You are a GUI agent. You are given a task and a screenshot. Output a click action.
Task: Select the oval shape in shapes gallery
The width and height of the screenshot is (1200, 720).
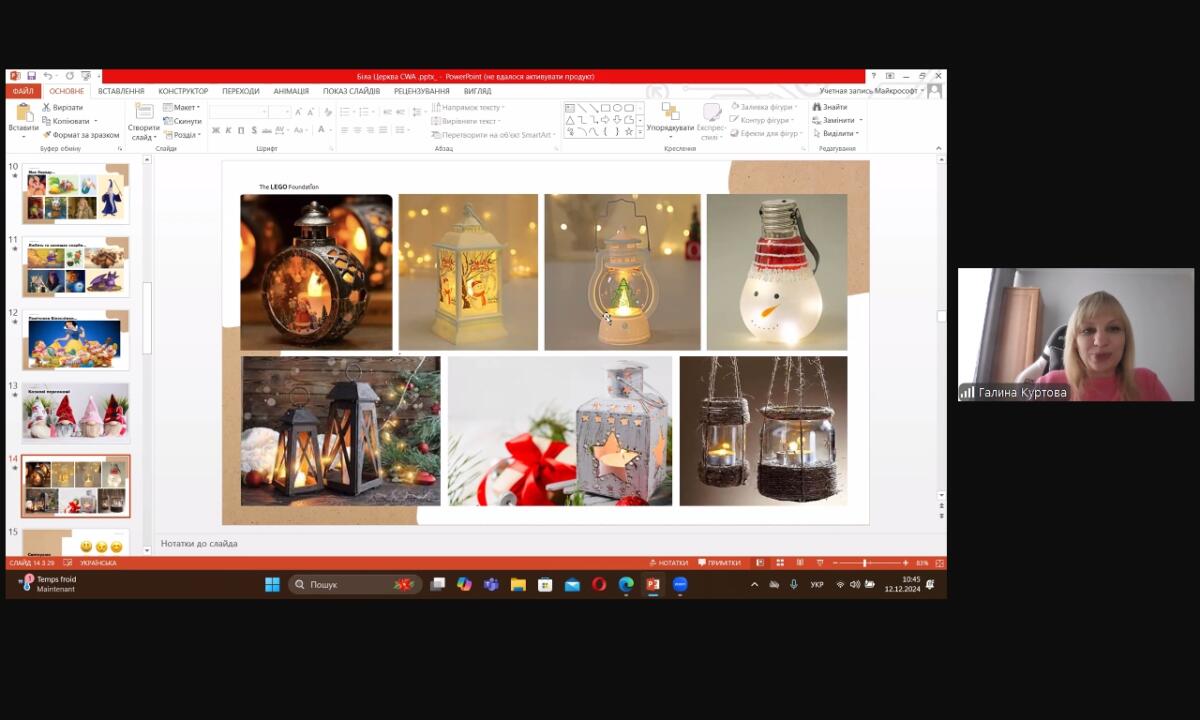617,108
